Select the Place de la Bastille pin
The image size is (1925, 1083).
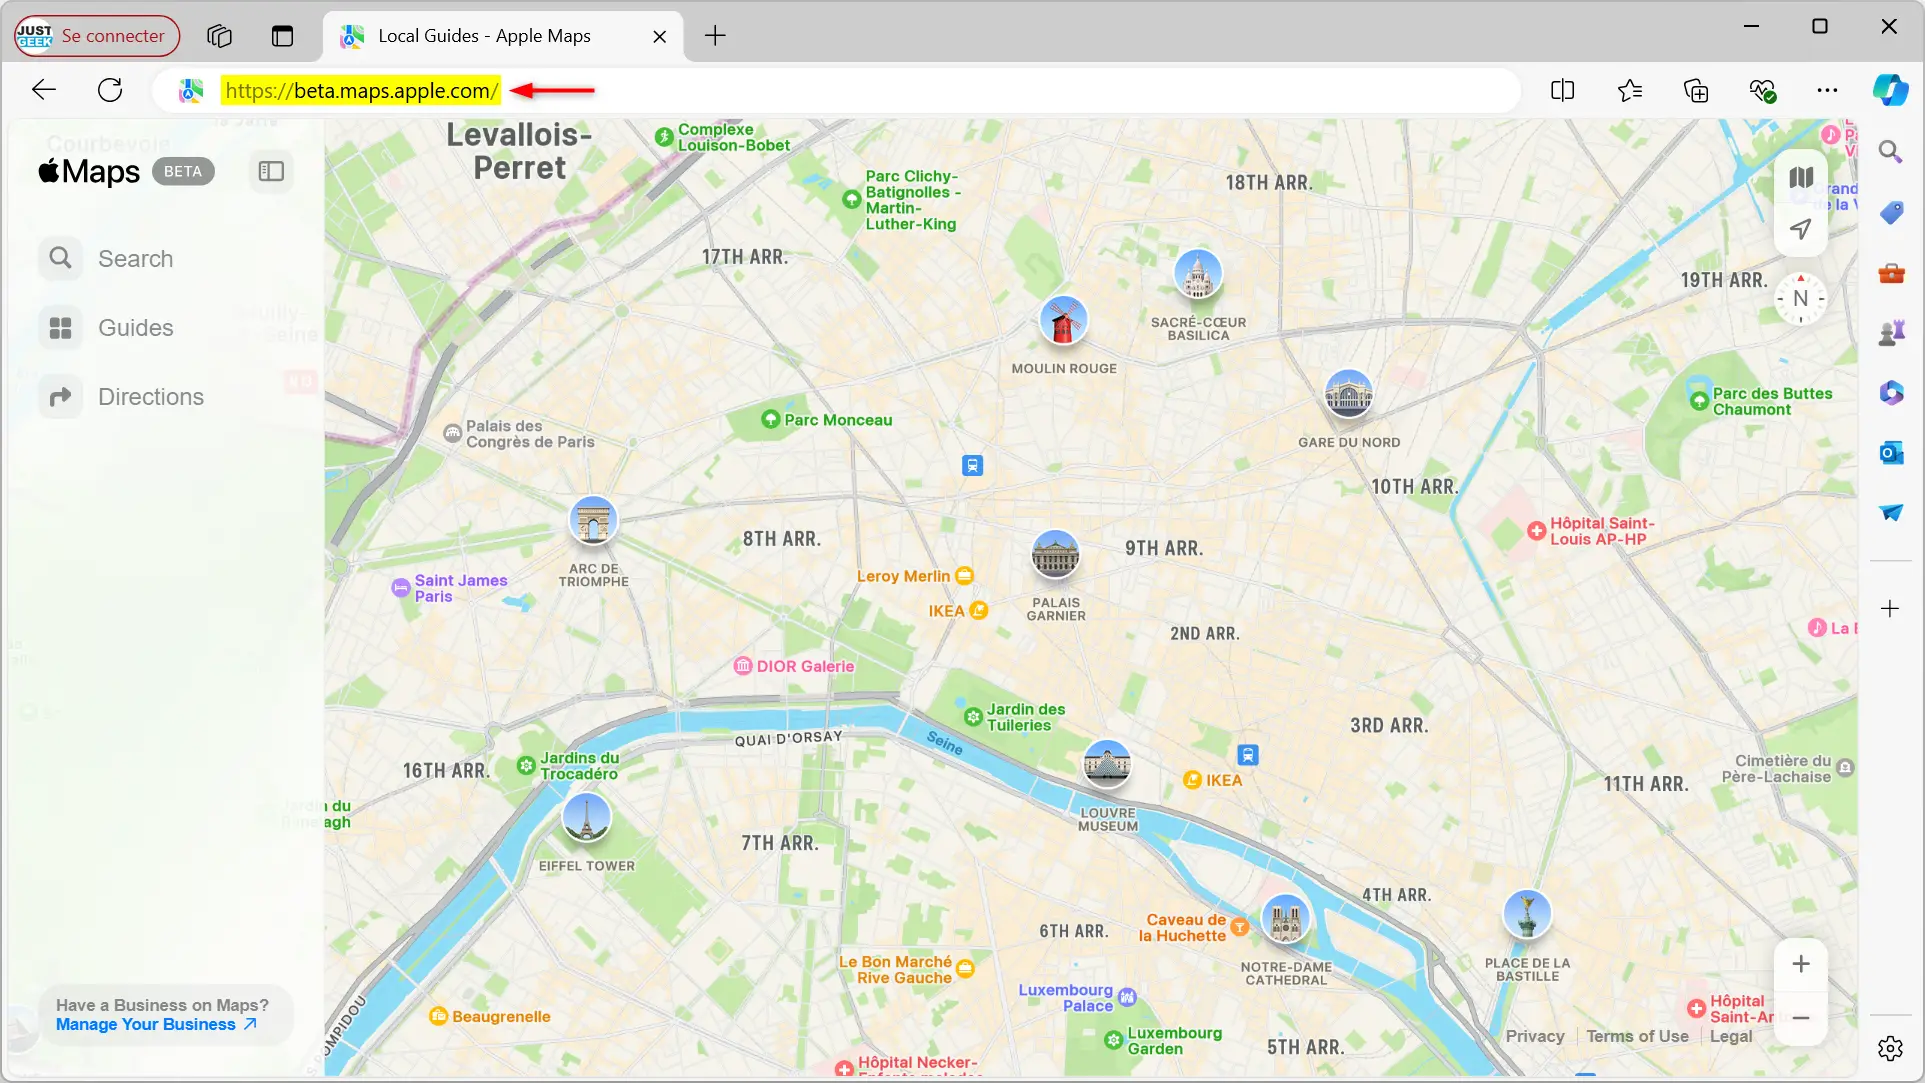pos(1527,914)
